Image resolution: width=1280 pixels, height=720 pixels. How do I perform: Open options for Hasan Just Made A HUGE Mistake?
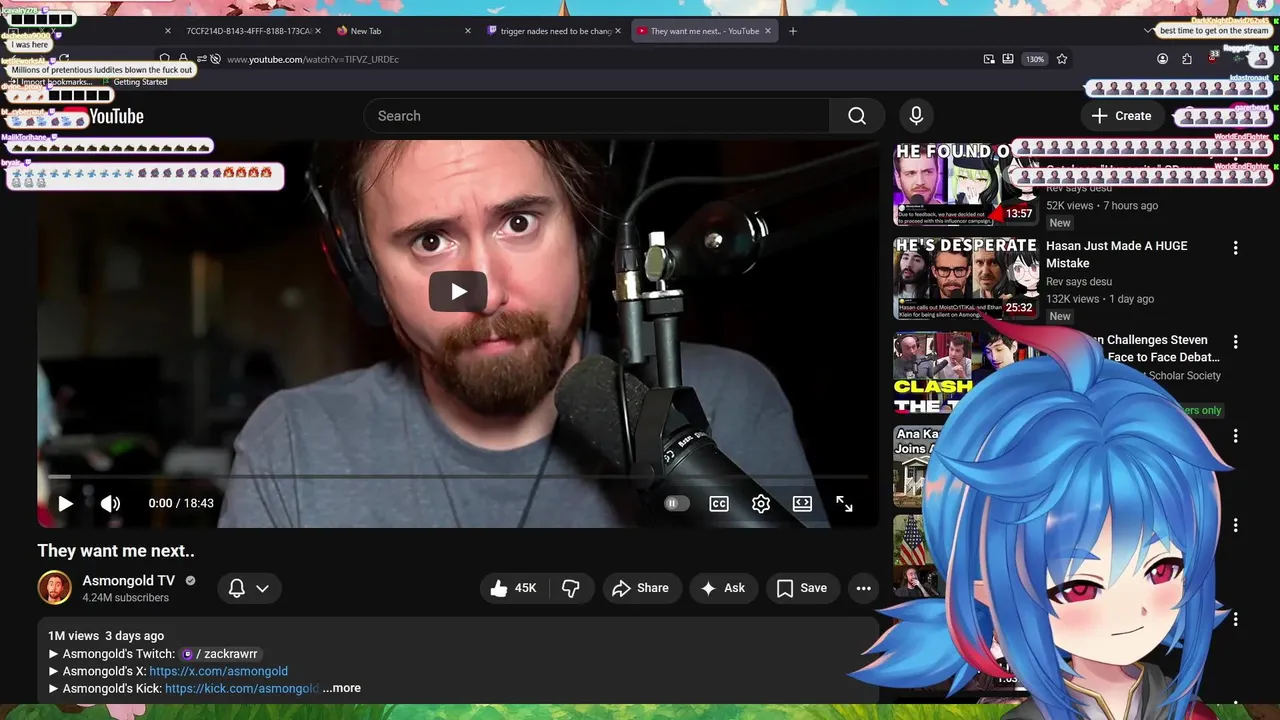coord(1235,248)
